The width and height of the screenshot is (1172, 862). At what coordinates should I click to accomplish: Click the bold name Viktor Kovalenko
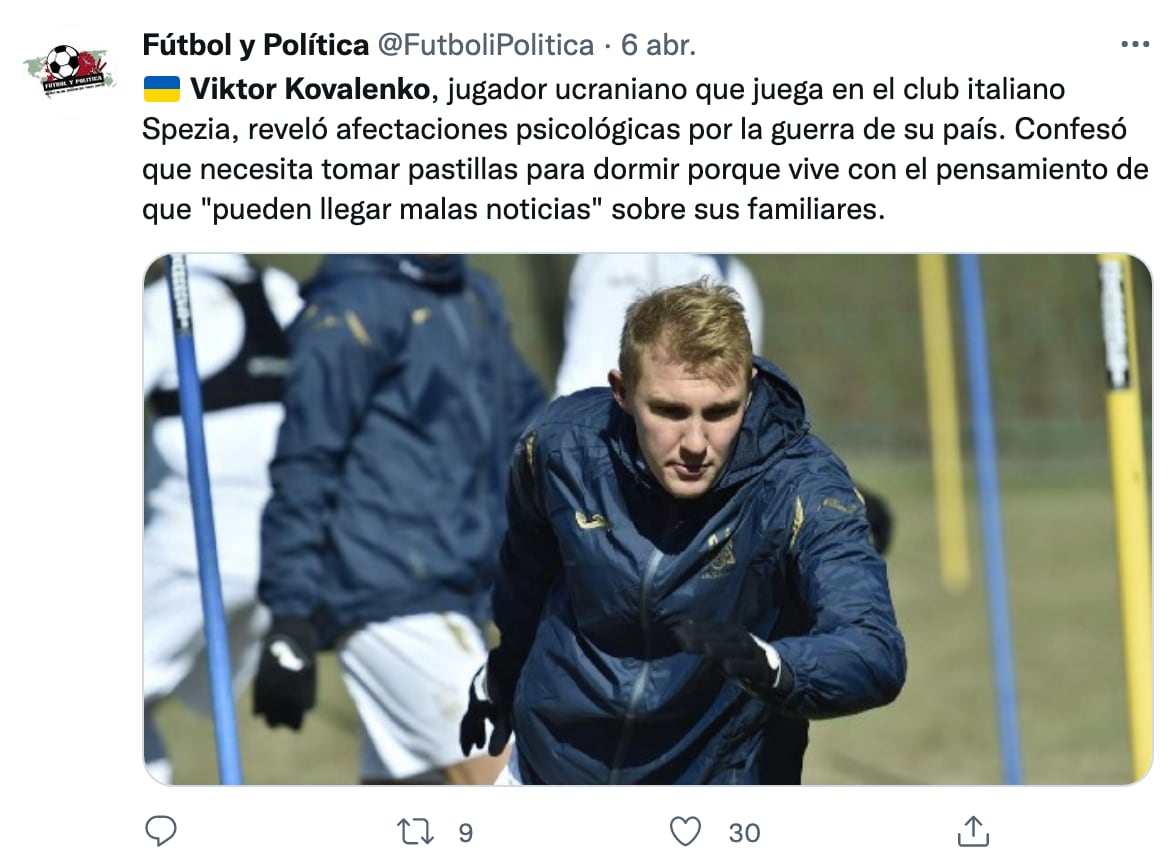click(x=310, y=90)
